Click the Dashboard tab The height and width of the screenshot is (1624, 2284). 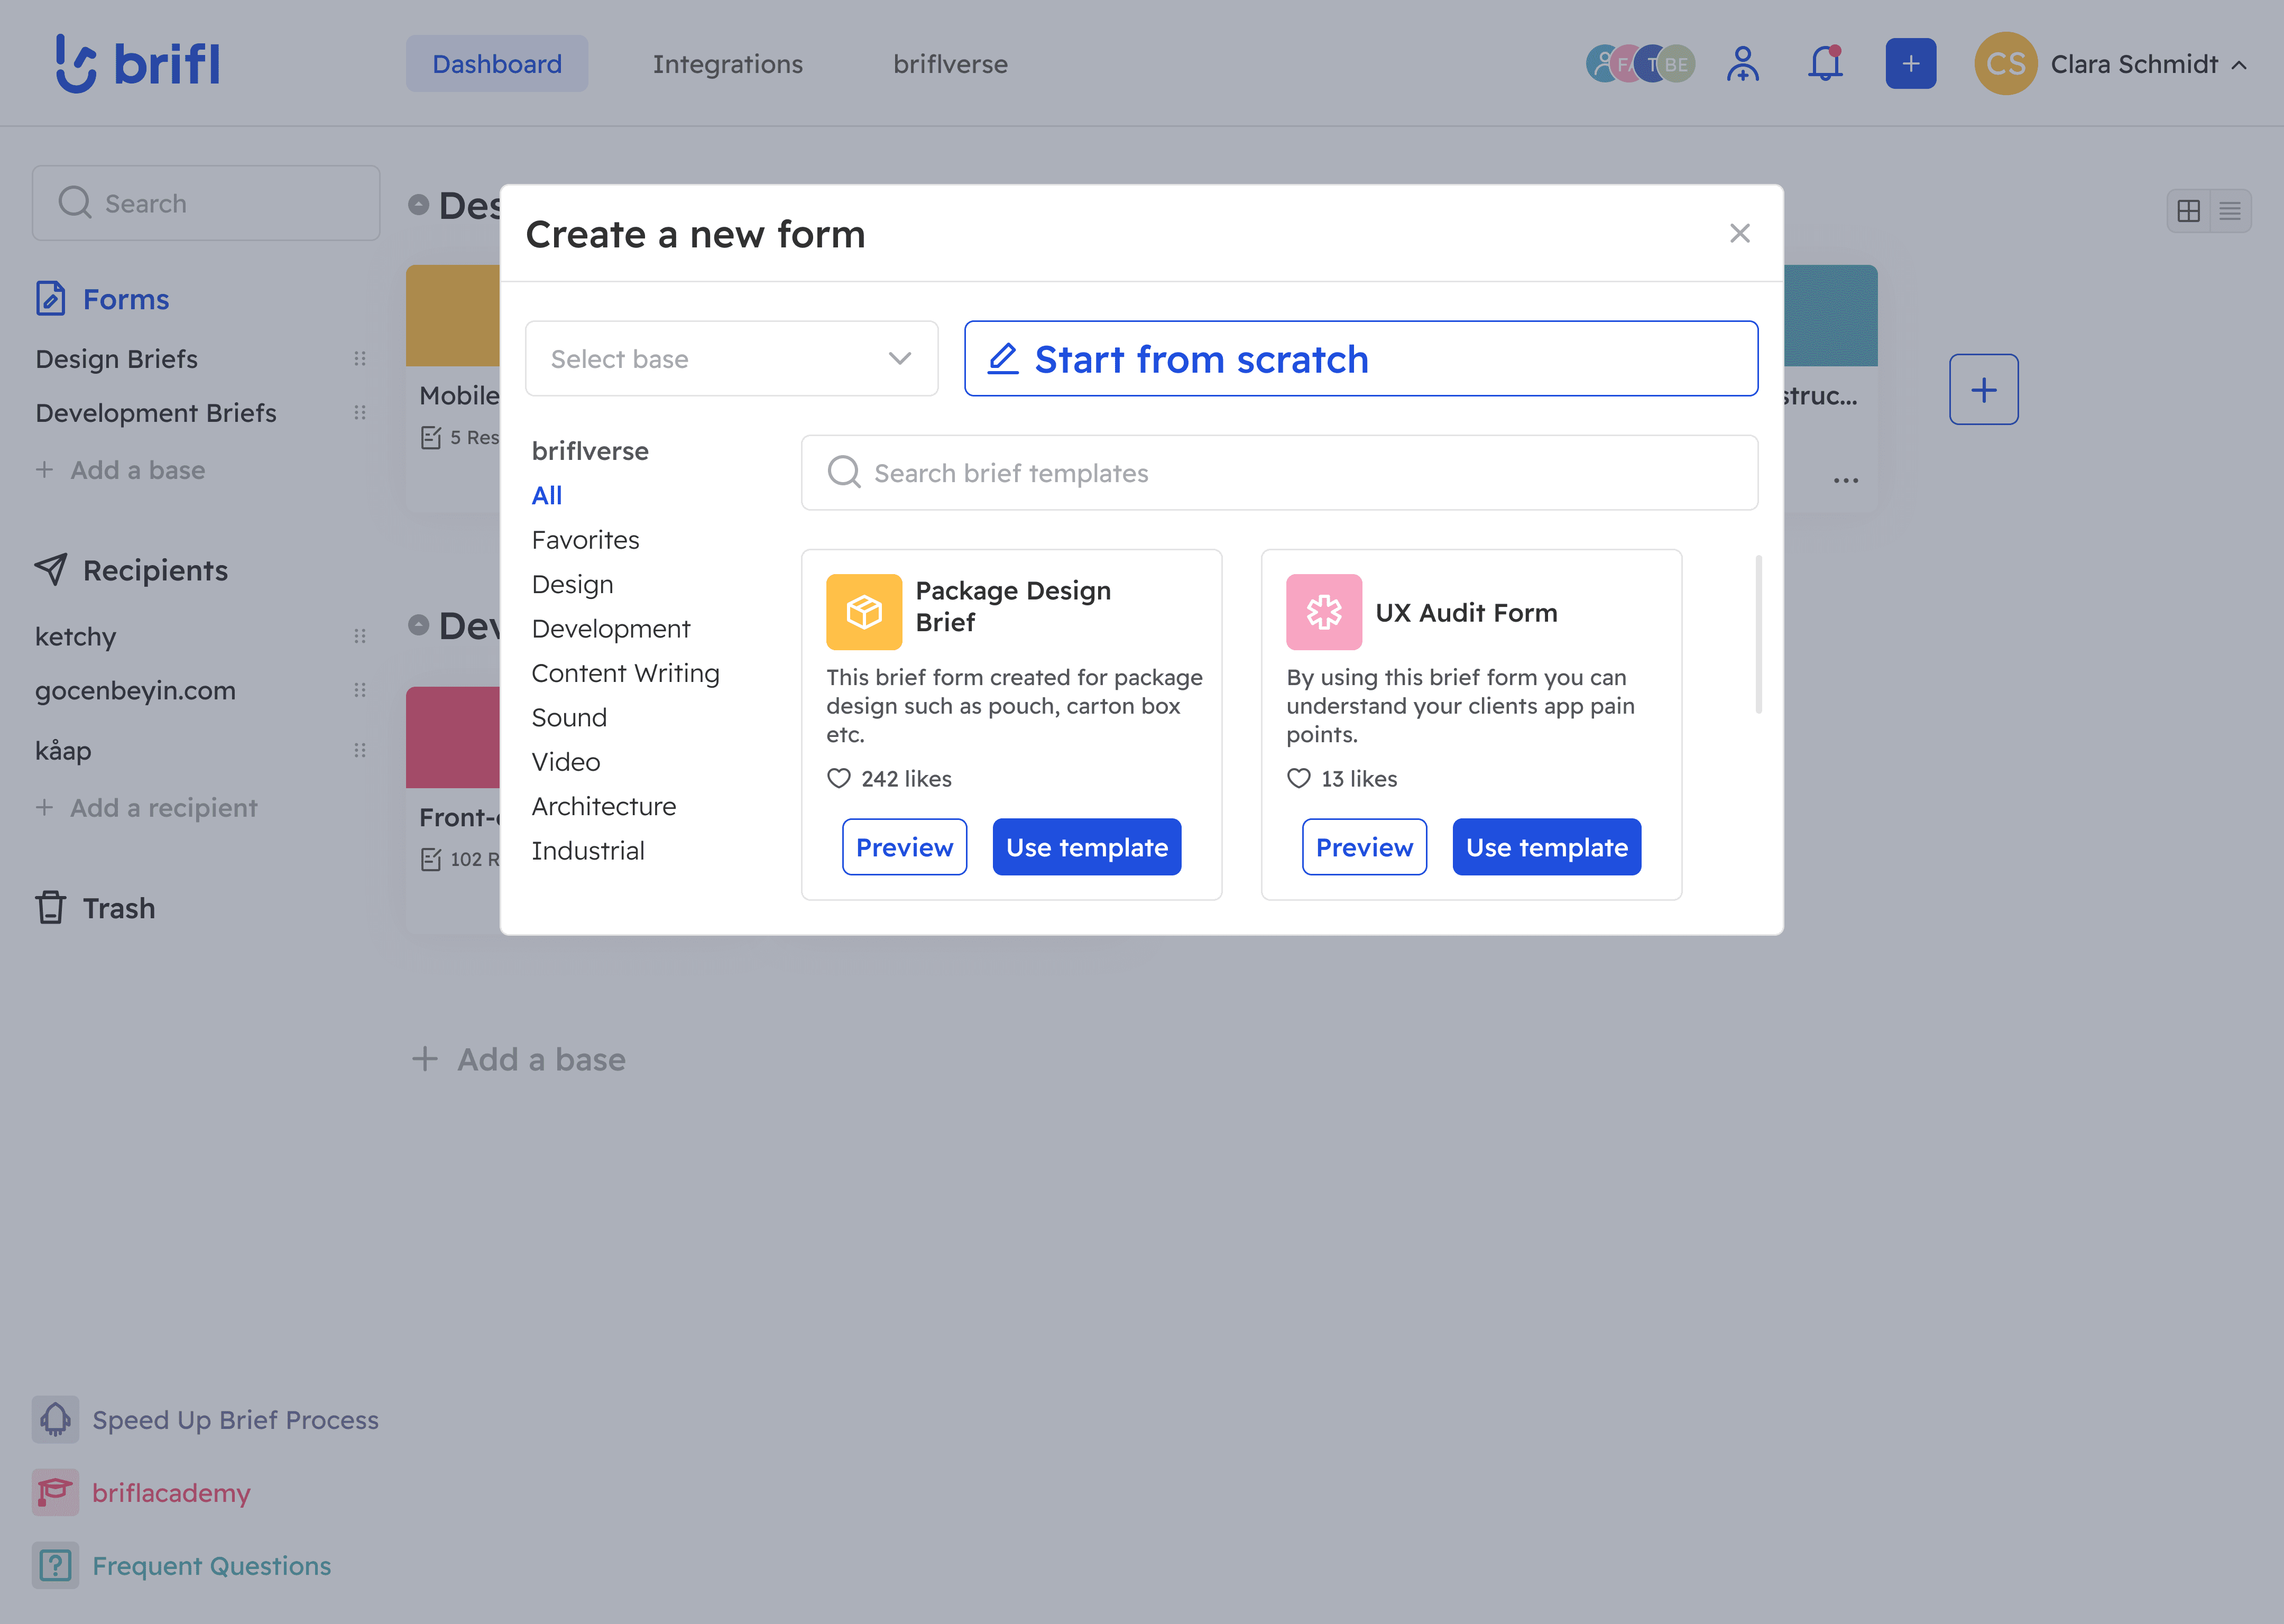point(497,63)
